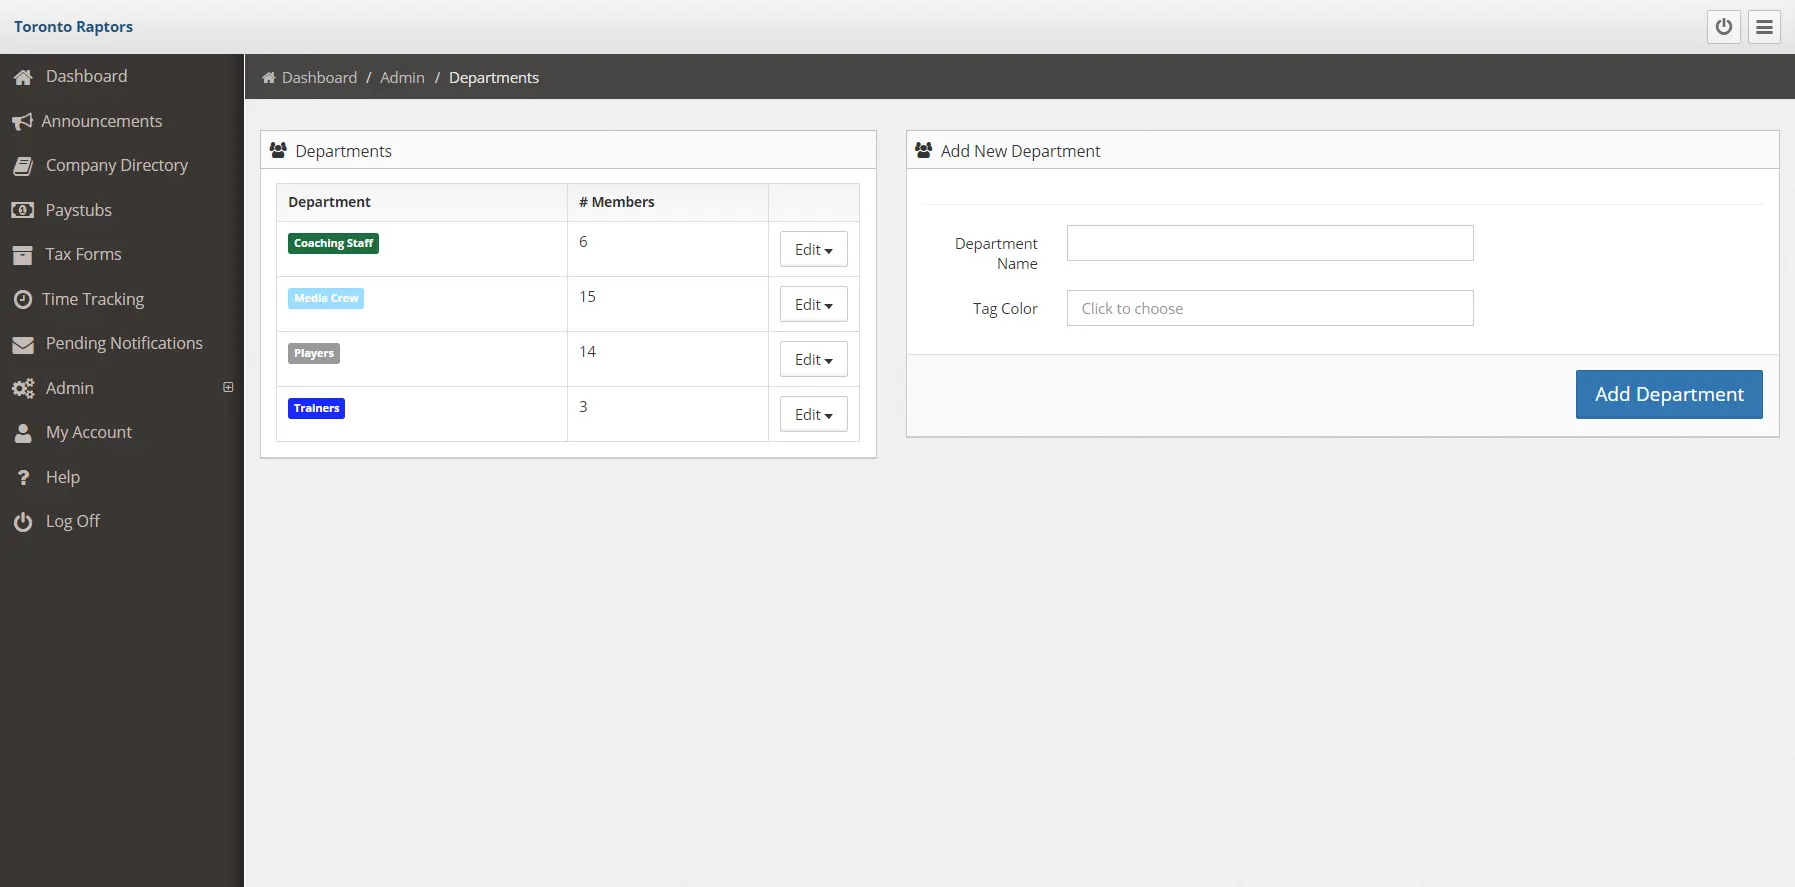Open the hamburger menu icon

click(x=1764, y=27)
